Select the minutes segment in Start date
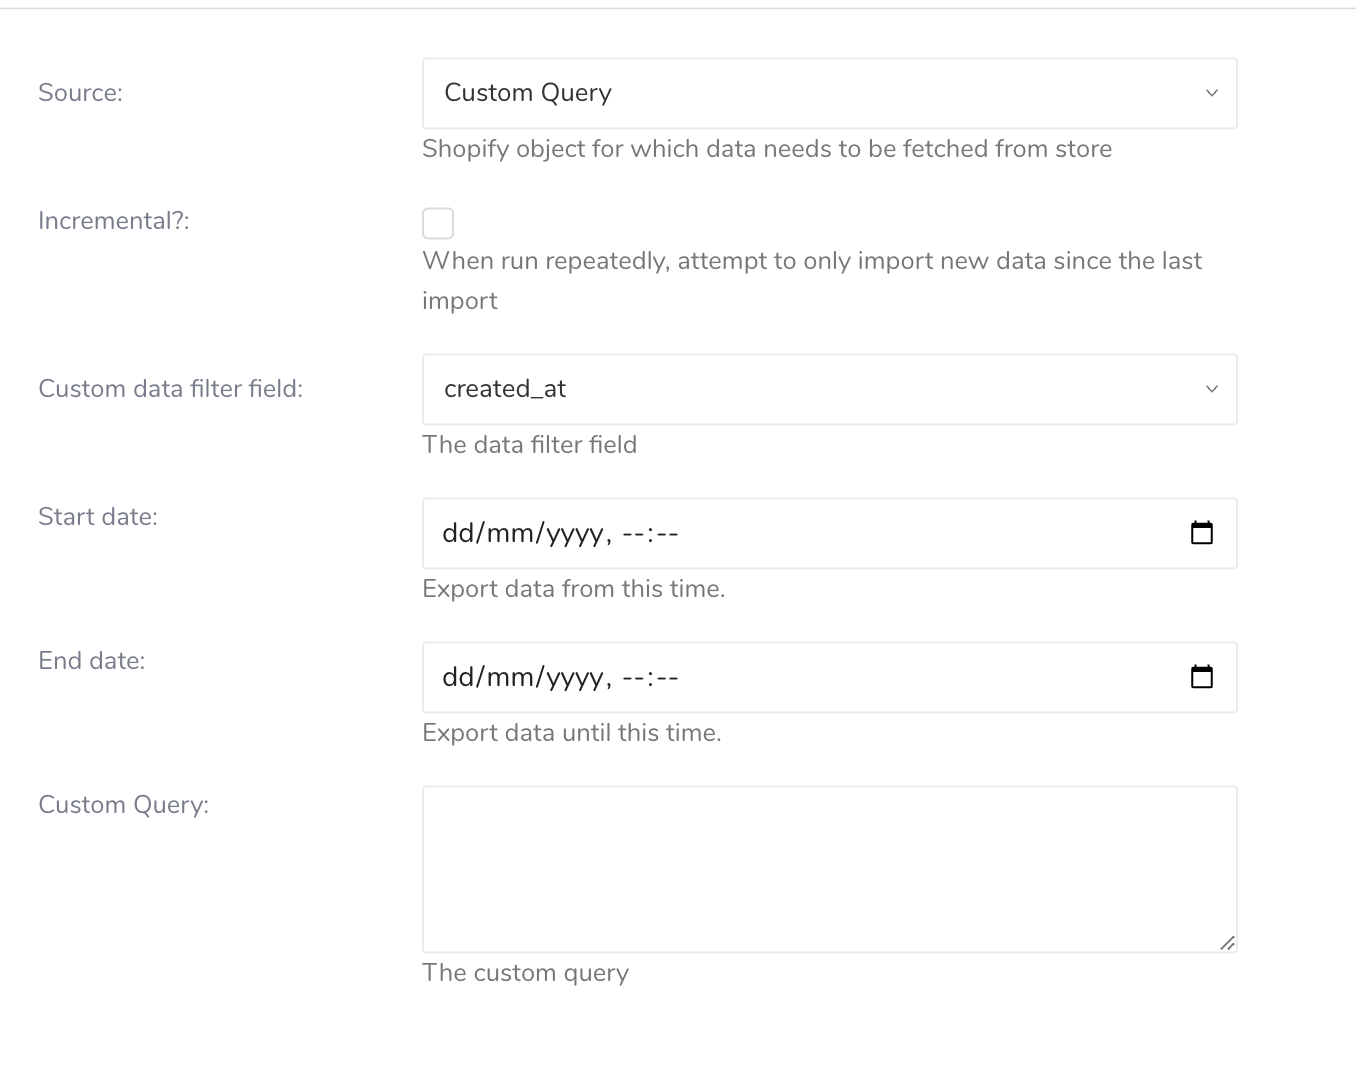The height and width of the screenshot is (1084, 1356). [667, 534]
